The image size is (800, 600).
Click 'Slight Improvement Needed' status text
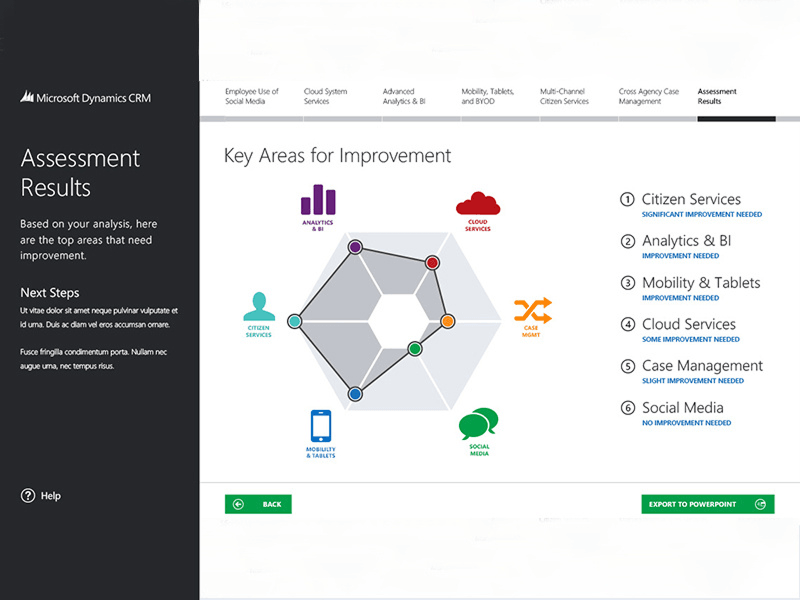(x=693, y=381)
